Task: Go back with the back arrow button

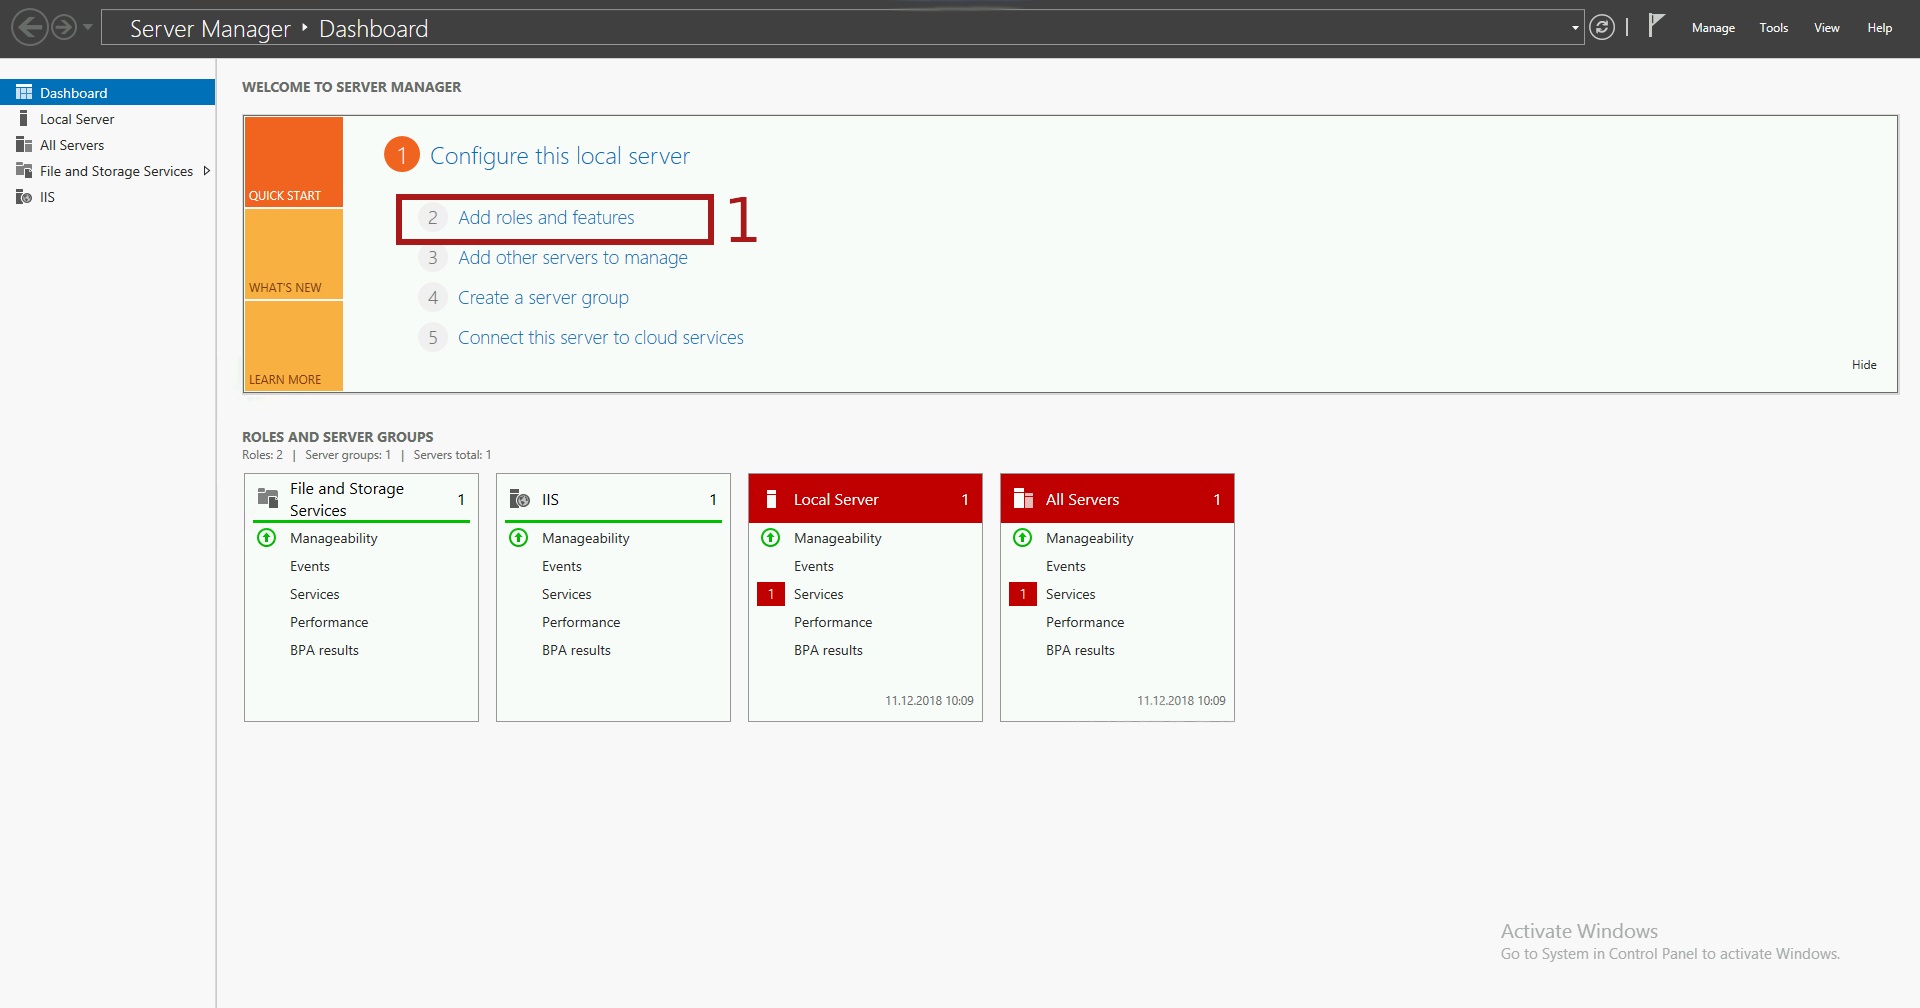Action: click(x=31, y=27)
